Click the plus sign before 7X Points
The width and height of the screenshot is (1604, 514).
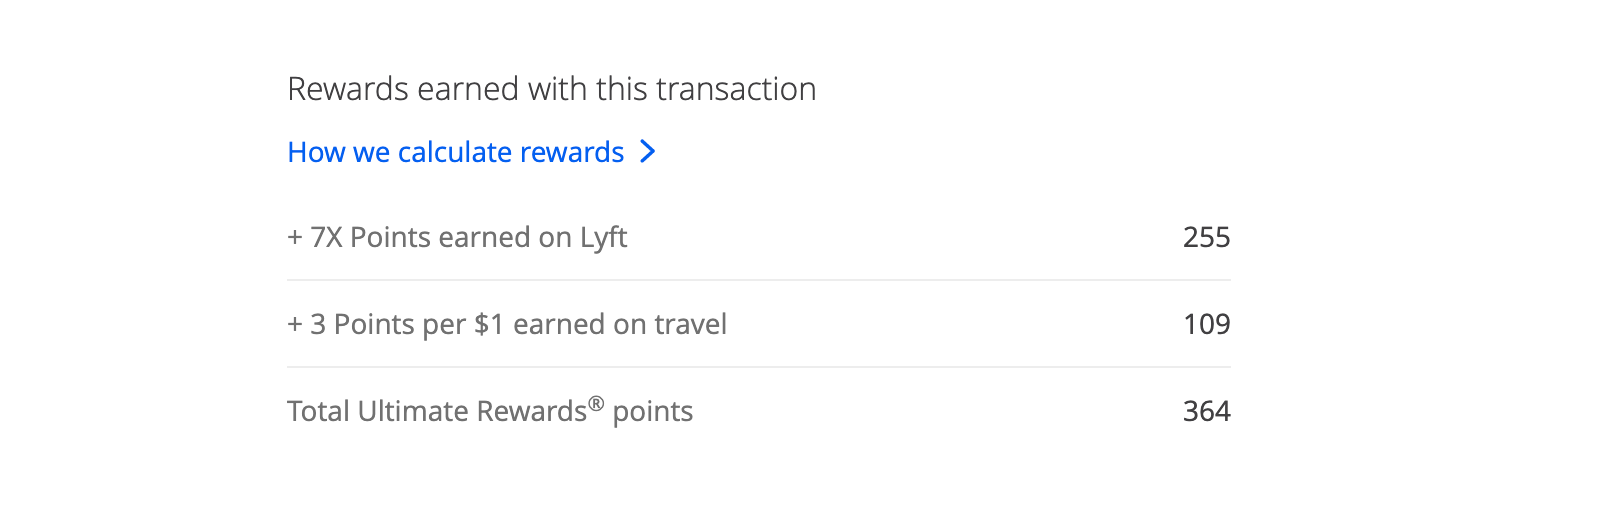(x=295, y=238)
